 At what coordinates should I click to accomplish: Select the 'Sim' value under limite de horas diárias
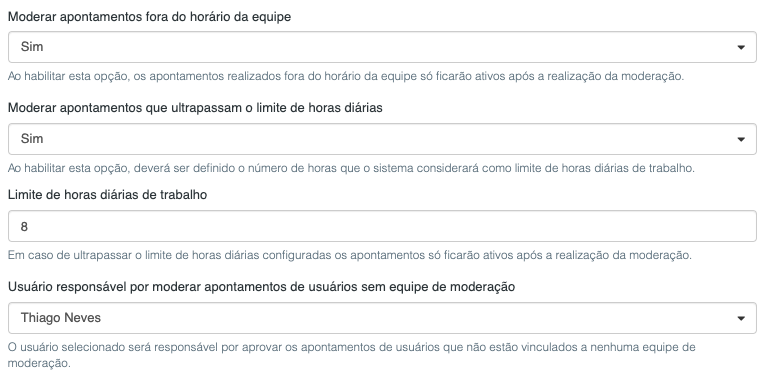click(x=32, y=139)
